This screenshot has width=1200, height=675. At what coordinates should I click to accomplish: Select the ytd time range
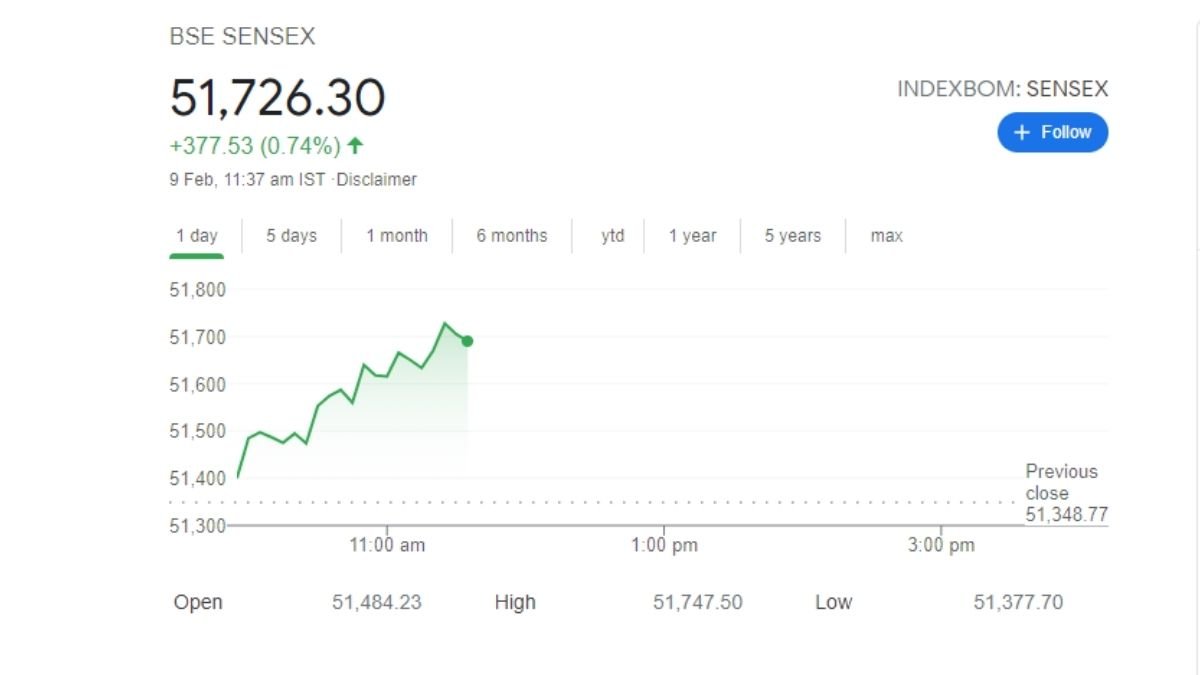(610, 236)
